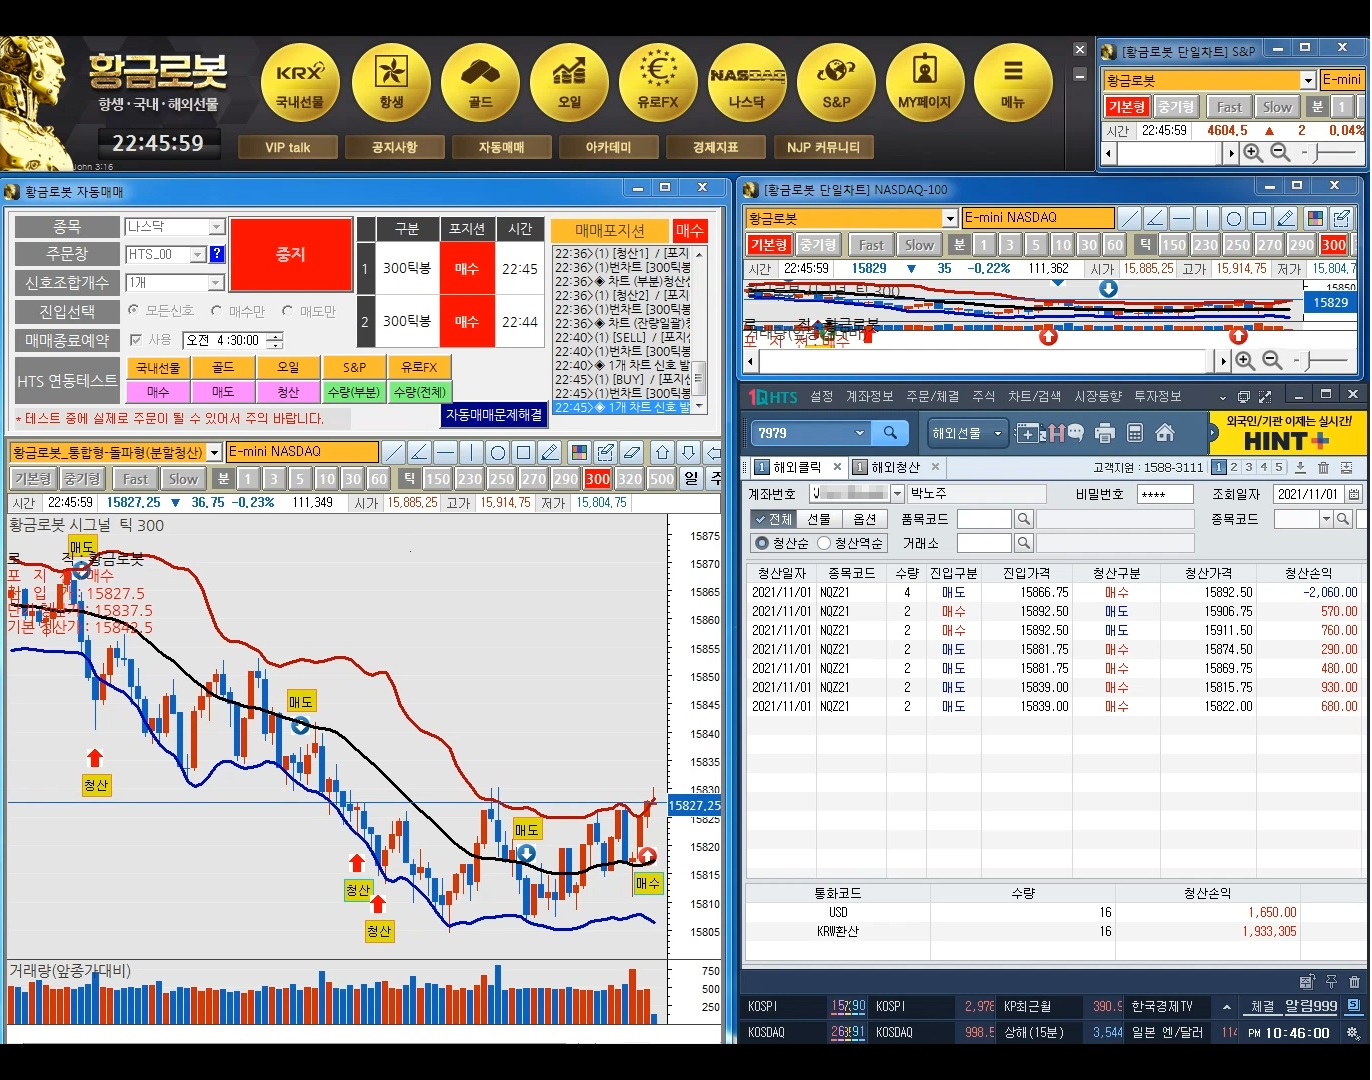Toggle the 선물 filter button
The image size is (1372, 1080).
[x=819, y=519]
